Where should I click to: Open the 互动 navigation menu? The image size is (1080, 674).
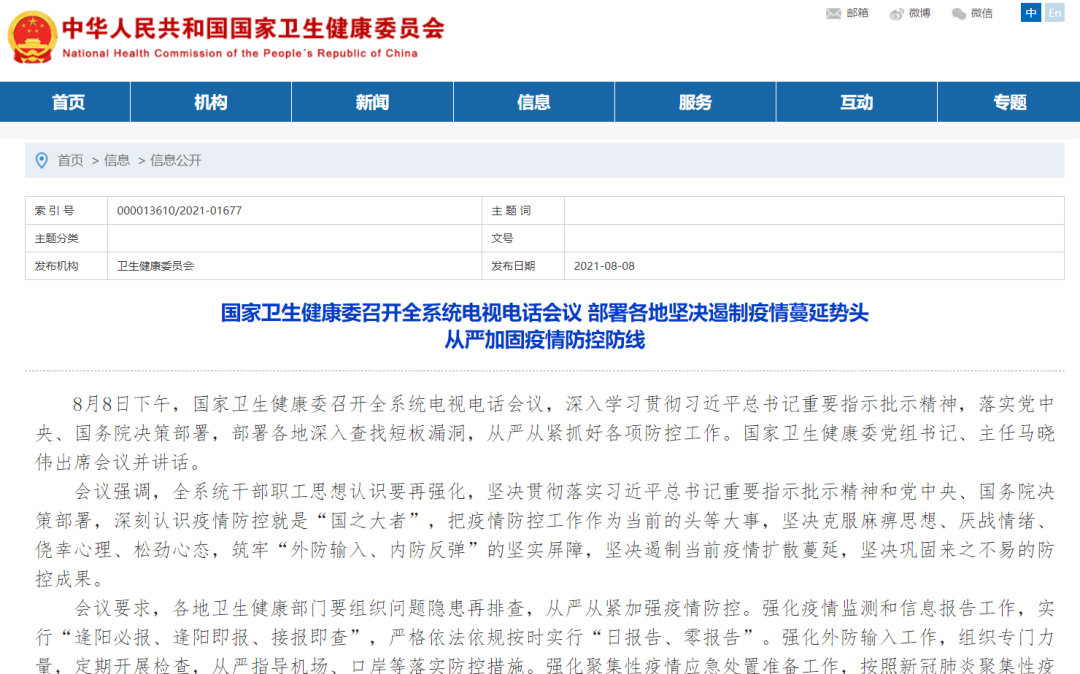pyautogui.click(x=857, y=102)
